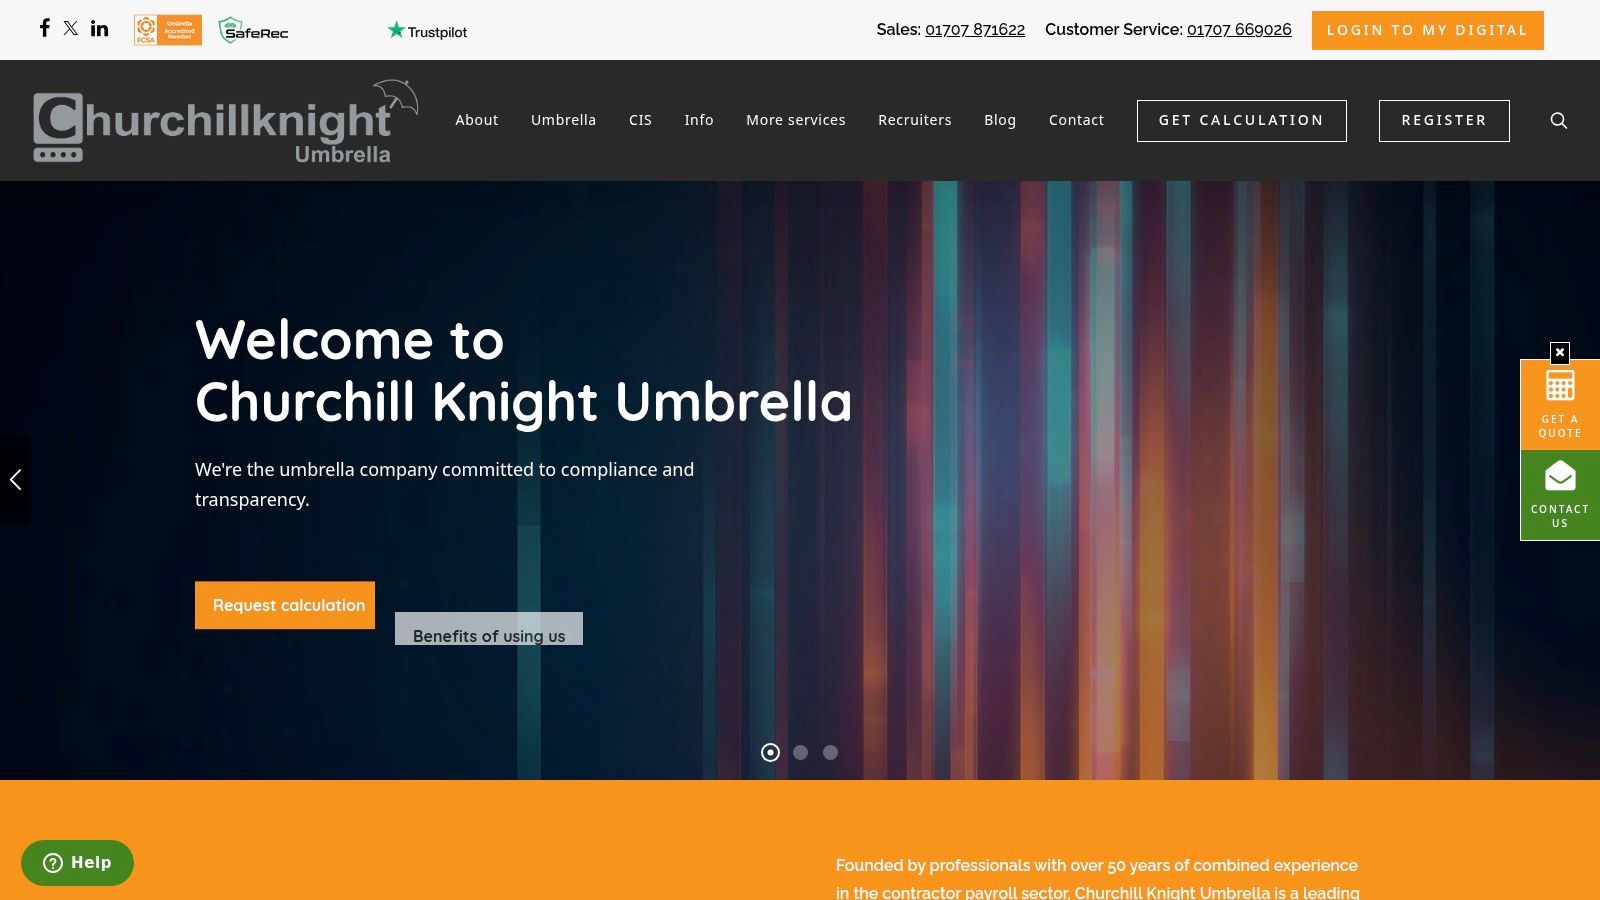
Task: Open the More services menu
Action: pyautogui.click(x=796, y=120)
